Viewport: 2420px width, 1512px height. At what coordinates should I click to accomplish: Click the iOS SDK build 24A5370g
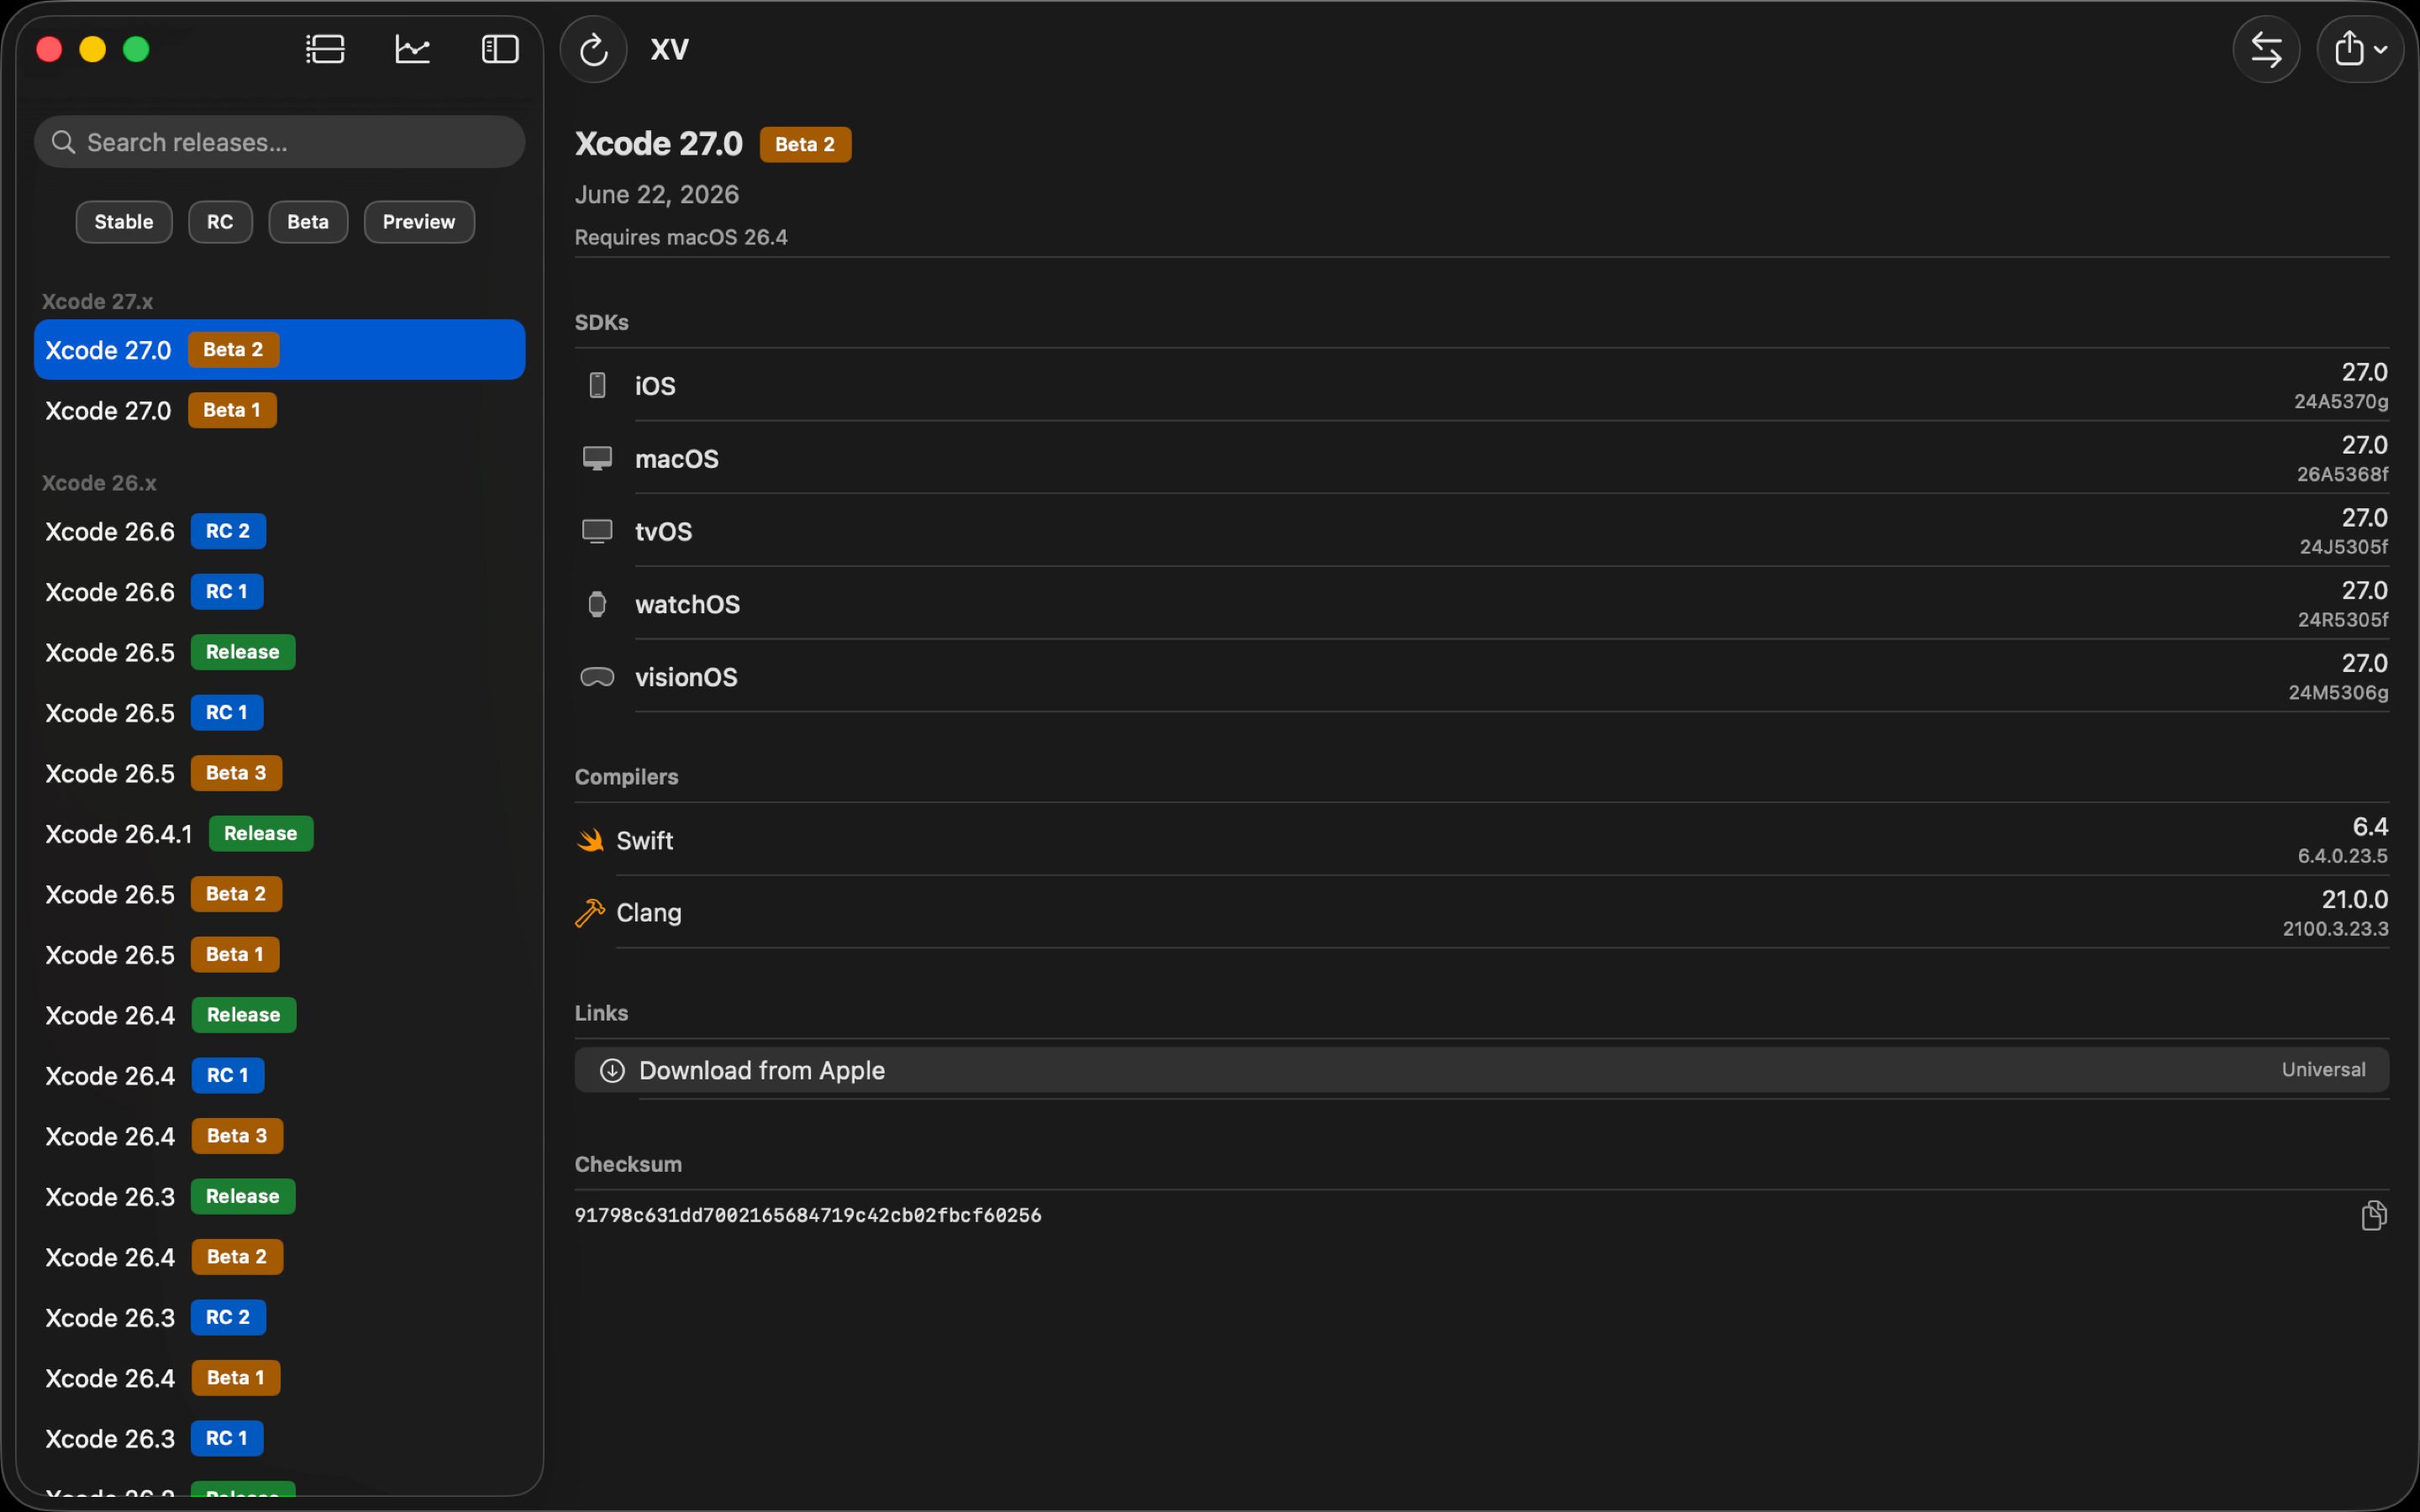coord(2340,402)
